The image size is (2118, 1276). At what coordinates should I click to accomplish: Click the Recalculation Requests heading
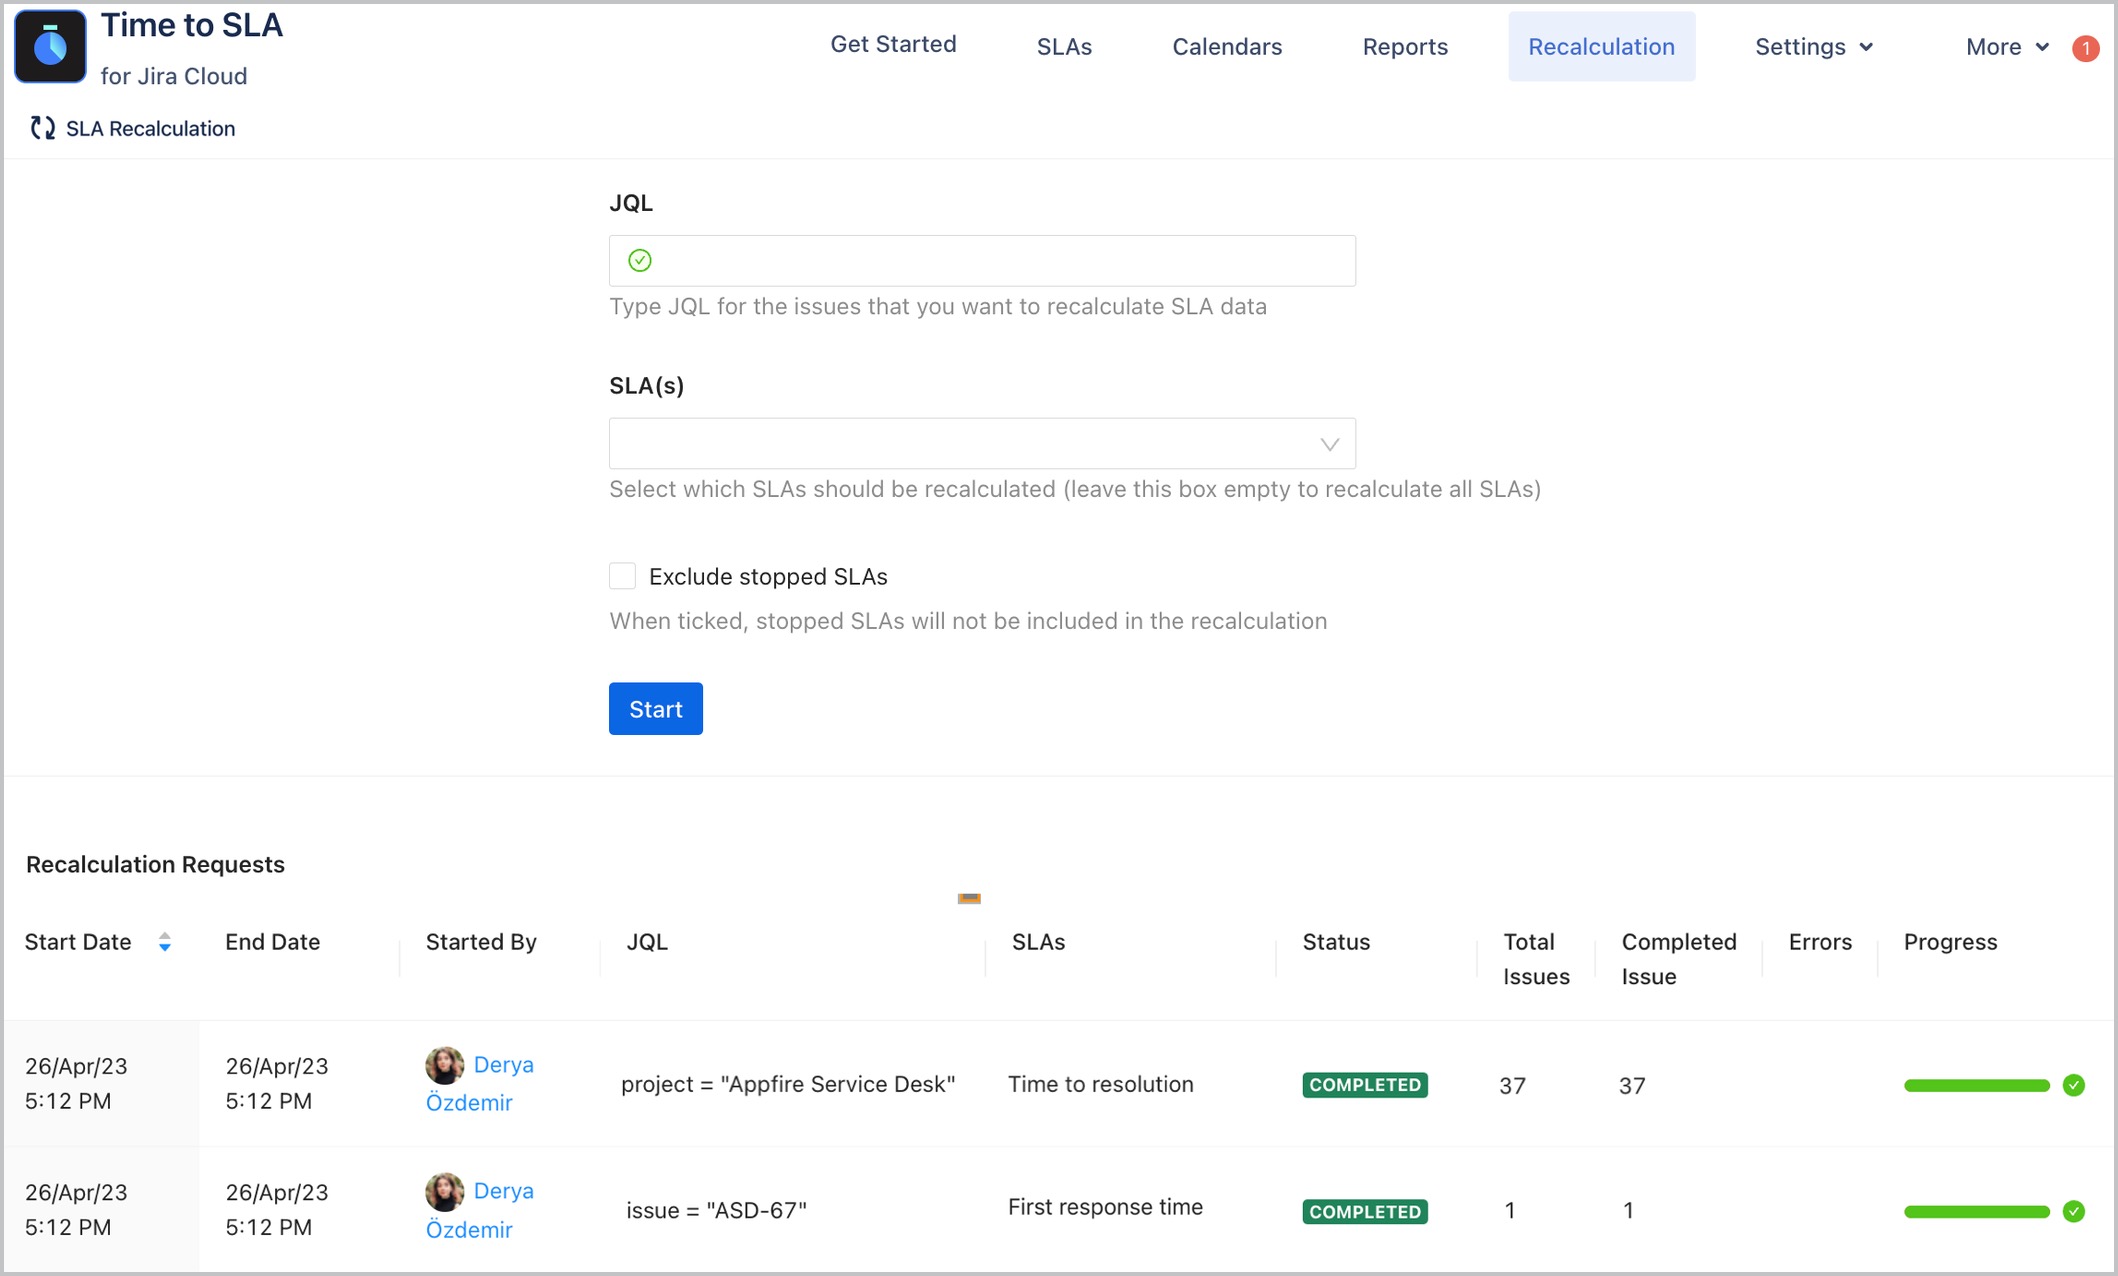(155, 864)
